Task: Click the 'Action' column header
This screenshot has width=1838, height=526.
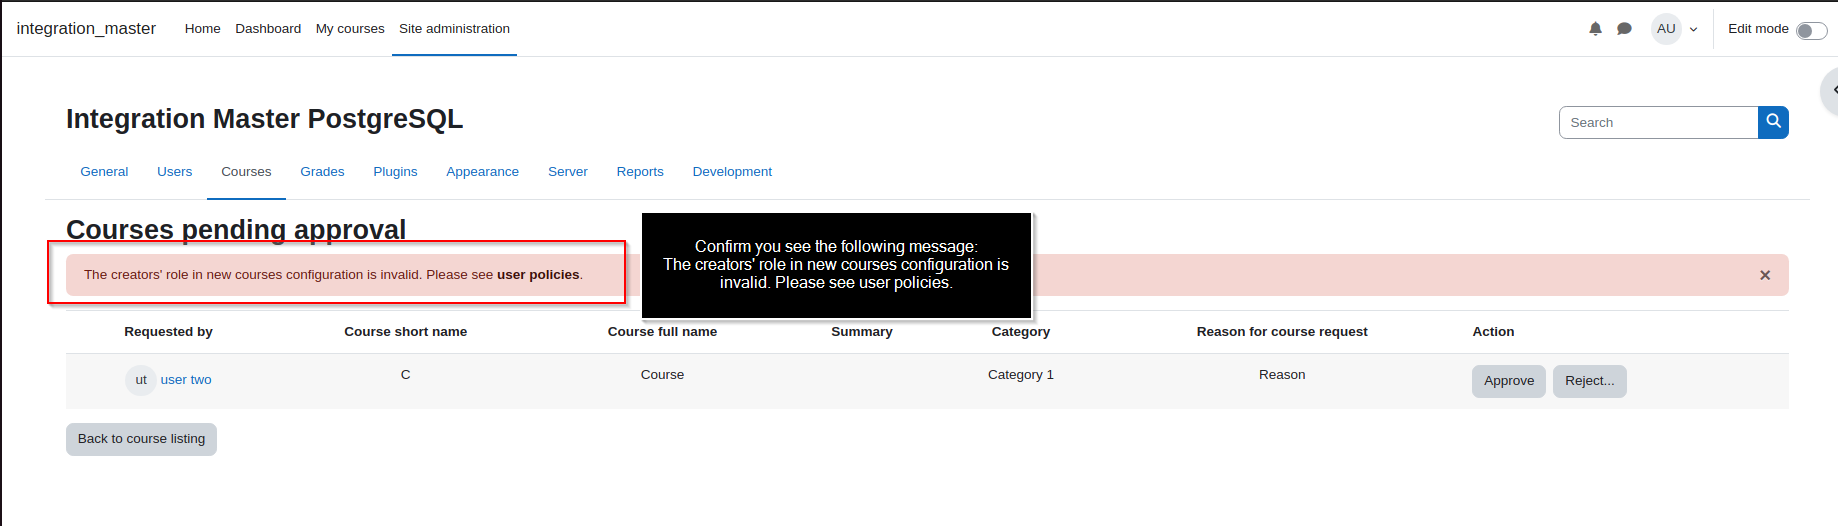Action: [x=1493, y=332]
